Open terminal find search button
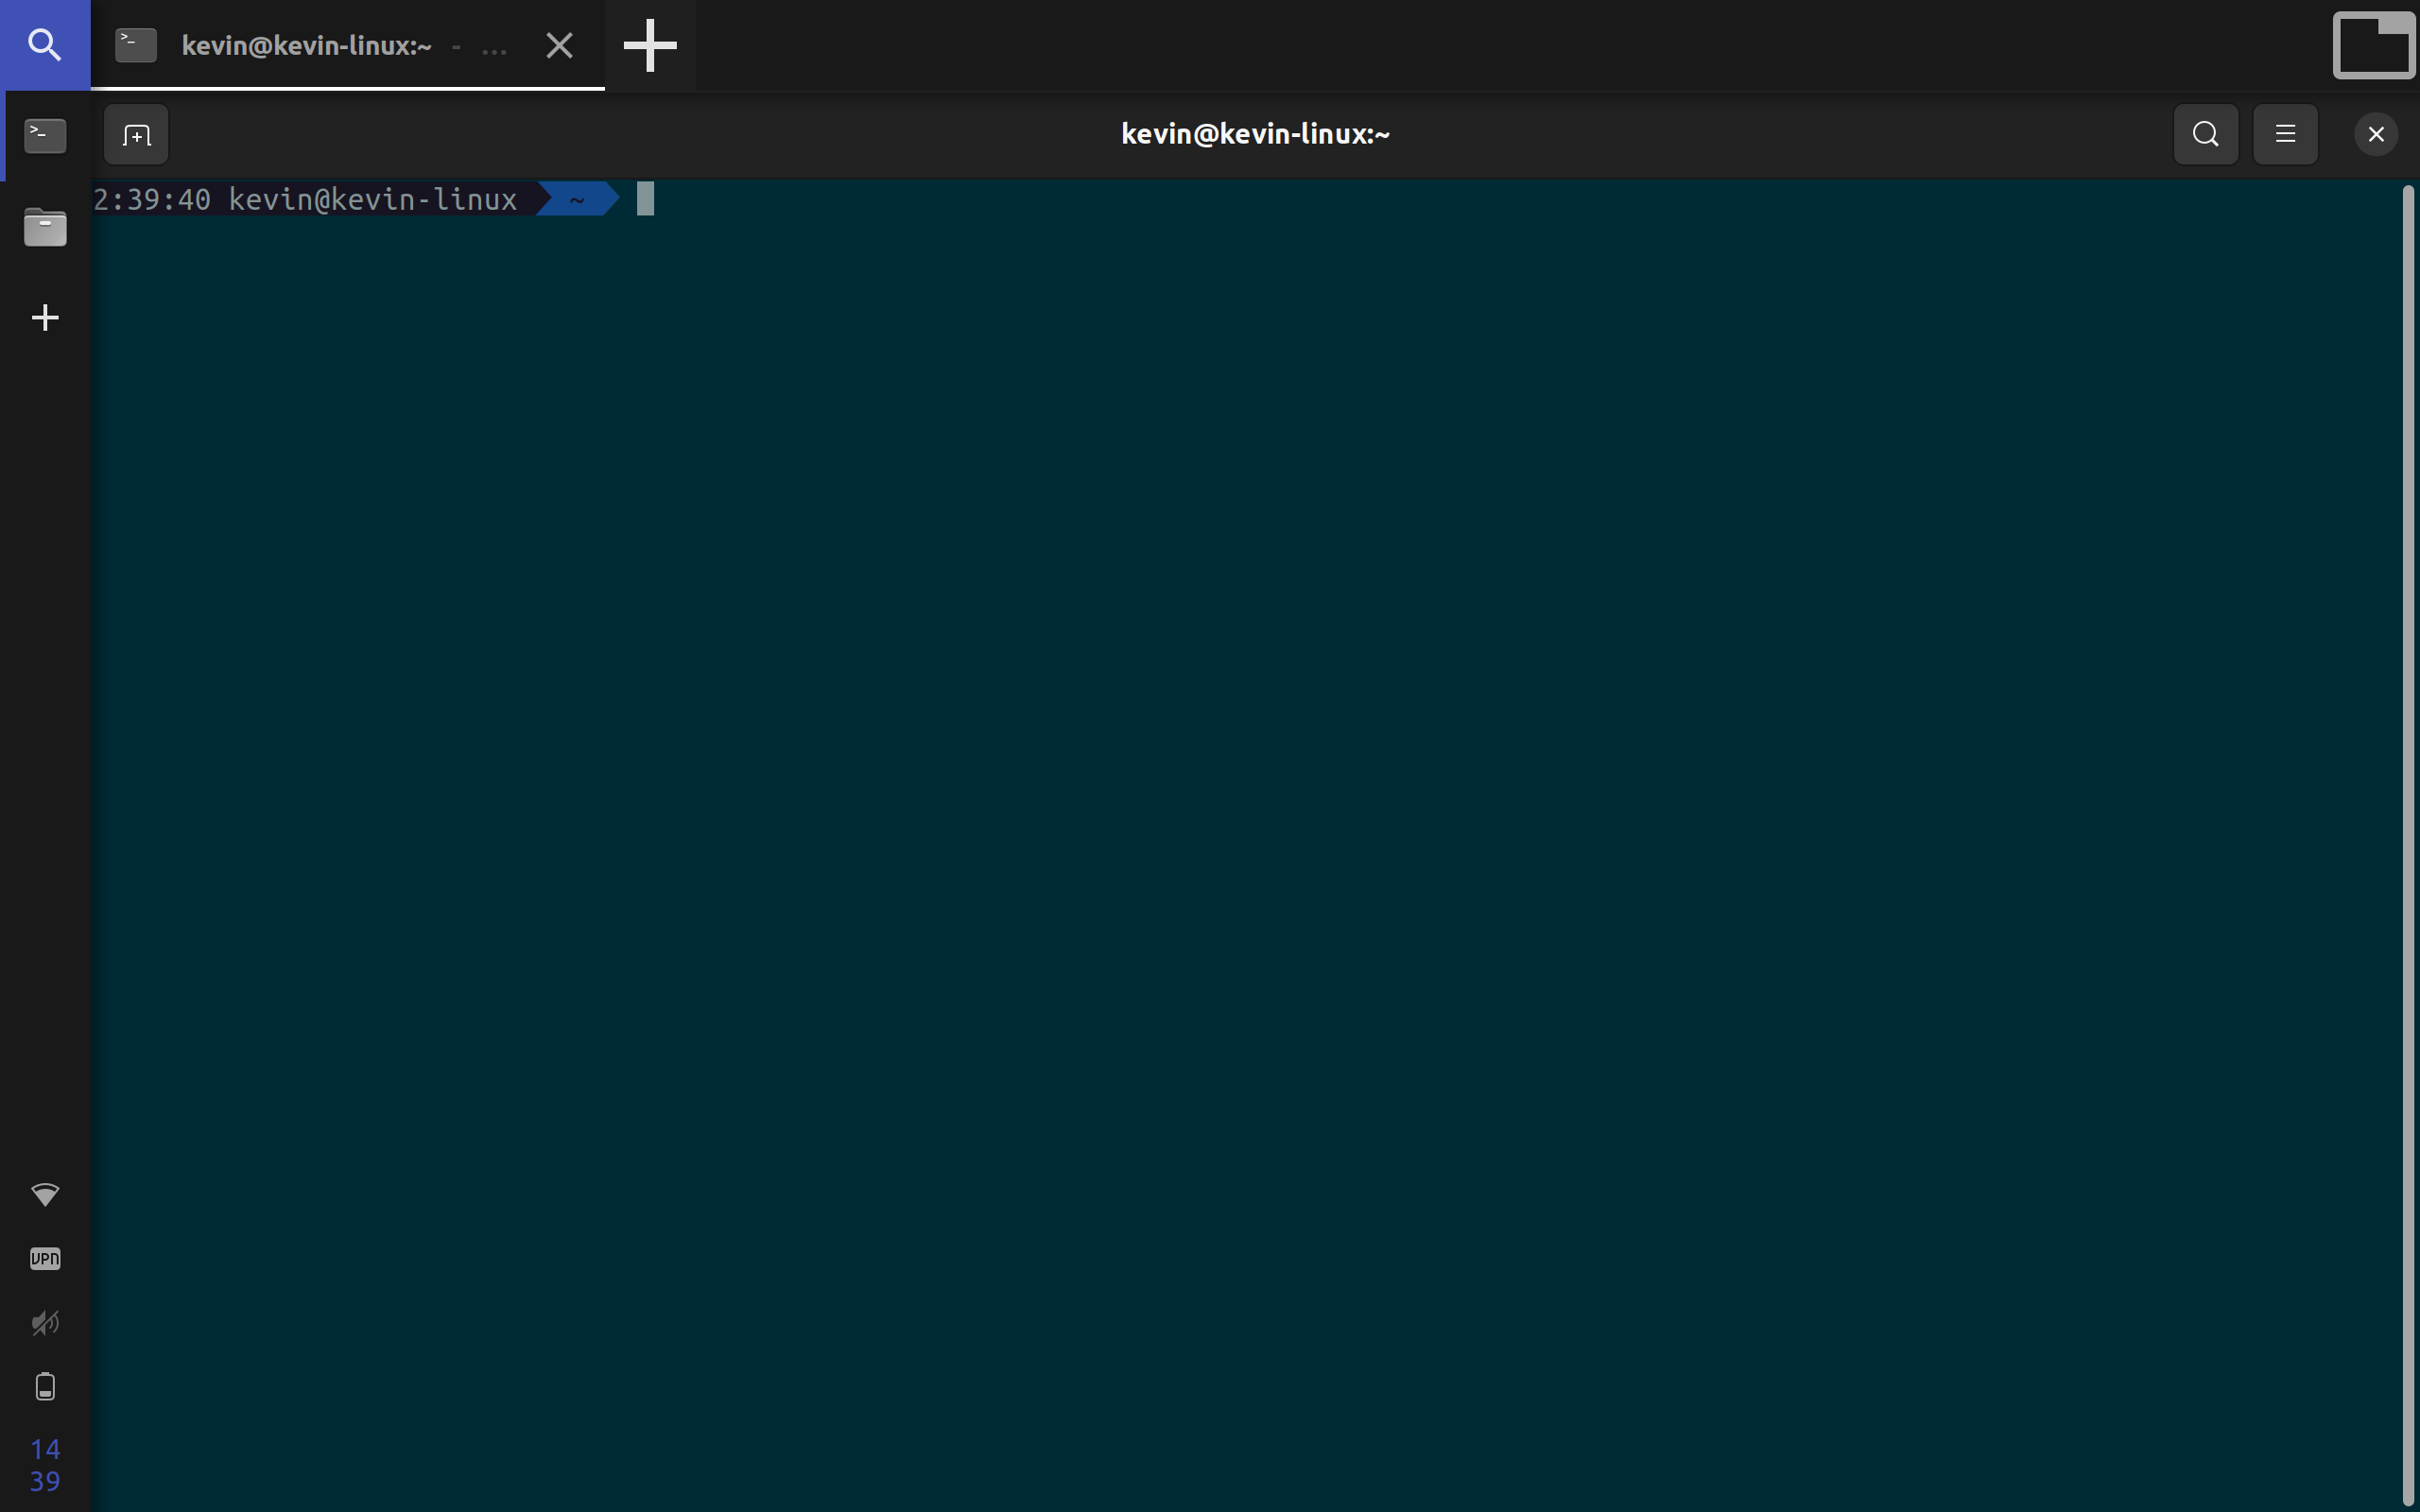Image resolution: width=2420 pixels, height=1512 pixels. [x=2205, y=134]
